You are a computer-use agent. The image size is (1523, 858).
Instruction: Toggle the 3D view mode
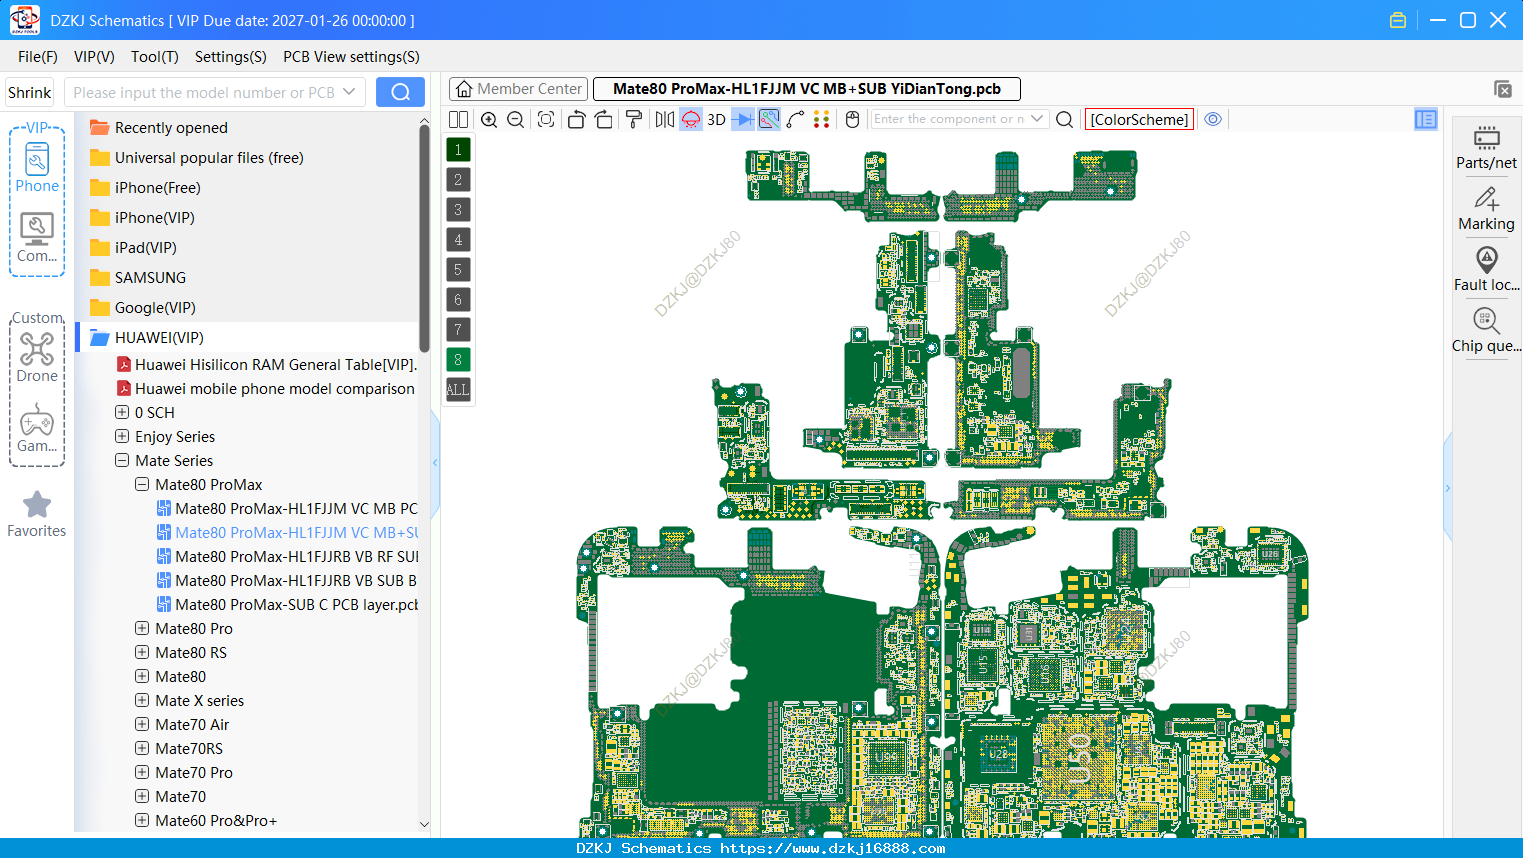(716, 119)
